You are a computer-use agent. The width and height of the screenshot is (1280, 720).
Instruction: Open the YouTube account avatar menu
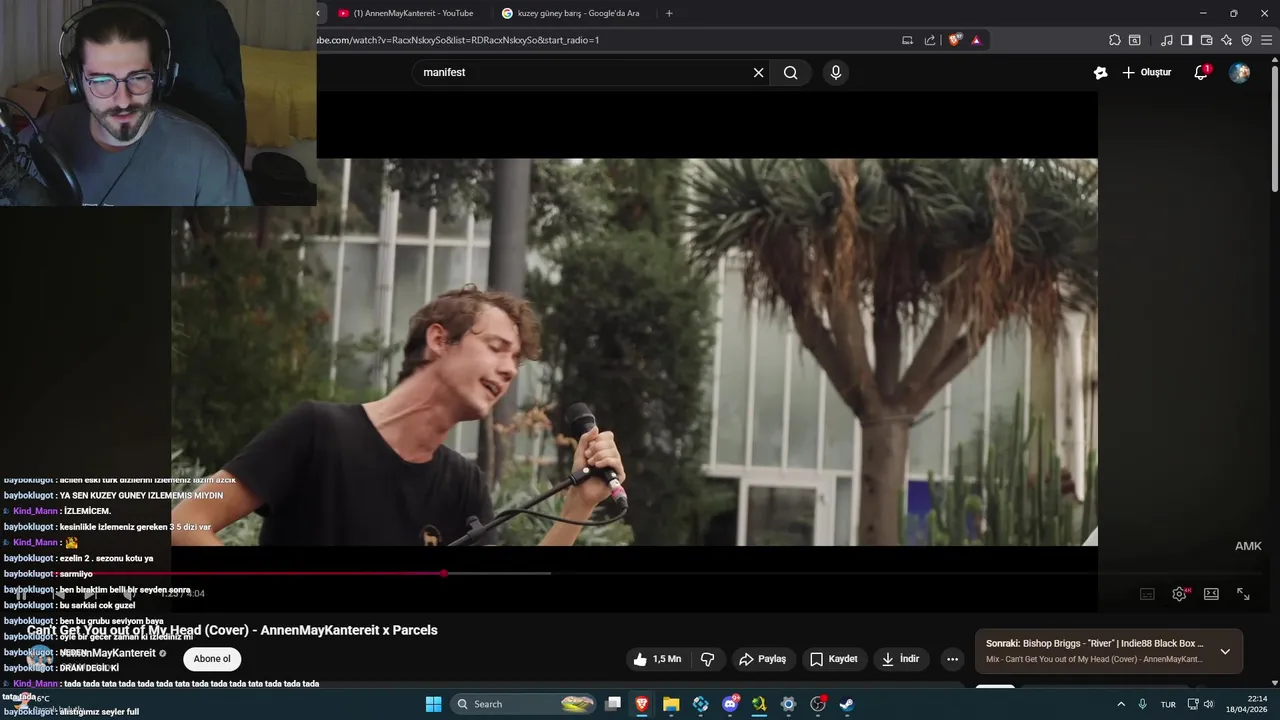pyautogui.click(x=1239, y=72)
